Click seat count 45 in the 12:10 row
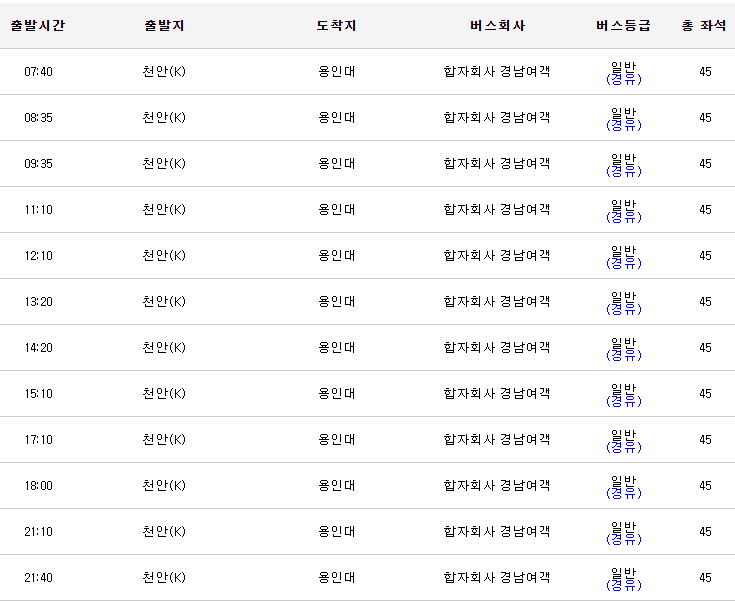This screenshot has height=602, width=735. click(x=705, y=256)
